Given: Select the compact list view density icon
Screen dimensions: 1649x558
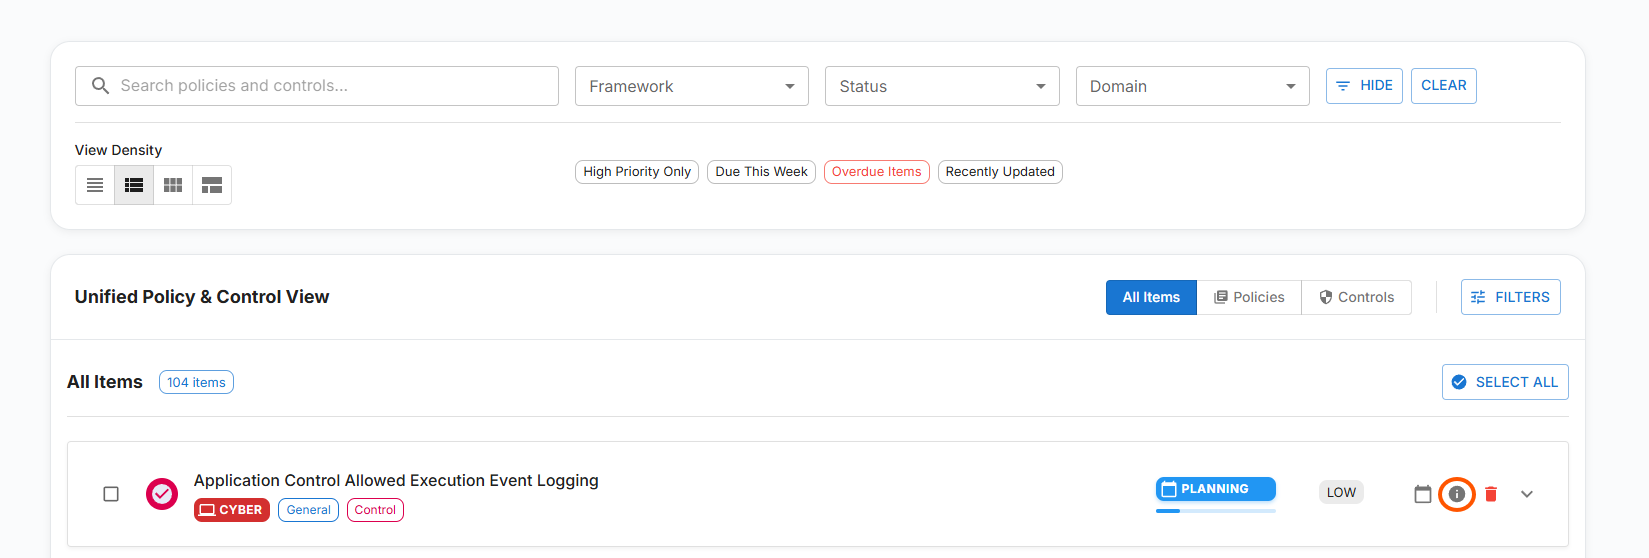Looking at the screenshot, I should pos(95,185).
